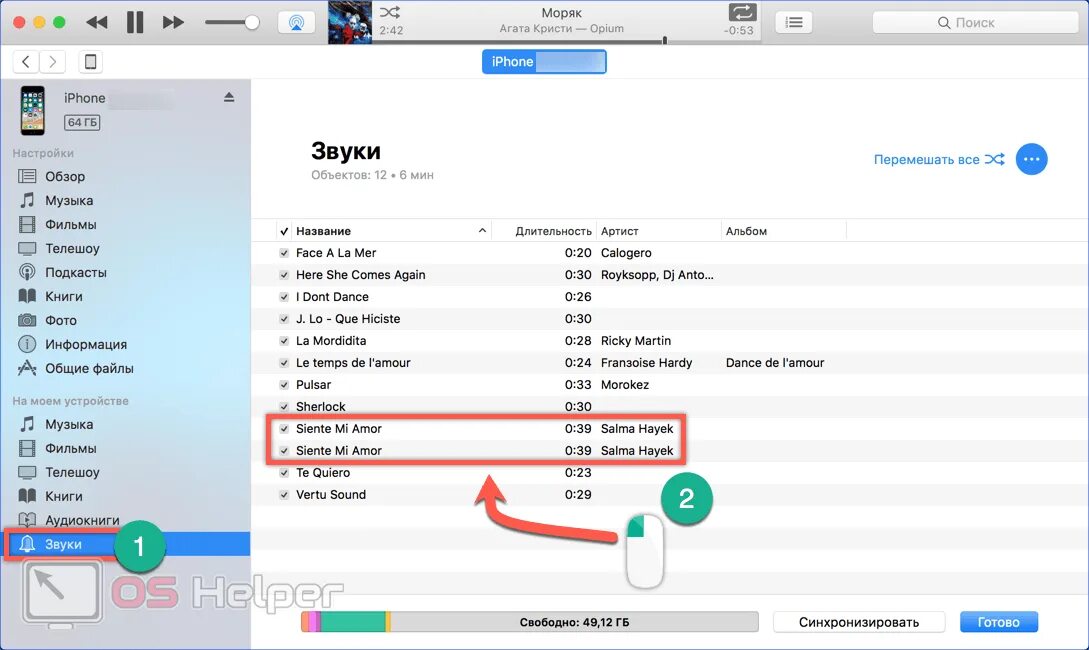
Task: Open Музыка under На моем устройстве
Action: tap(69, 424)
